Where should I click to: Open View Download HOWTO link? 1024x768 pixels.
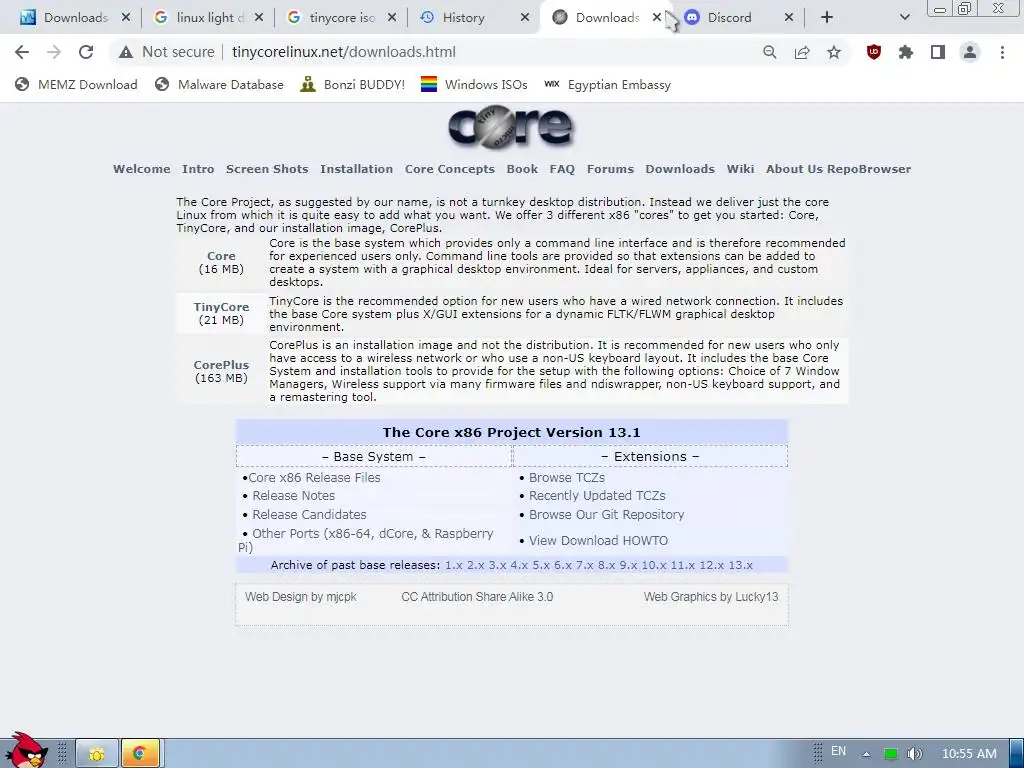[598, 541]
